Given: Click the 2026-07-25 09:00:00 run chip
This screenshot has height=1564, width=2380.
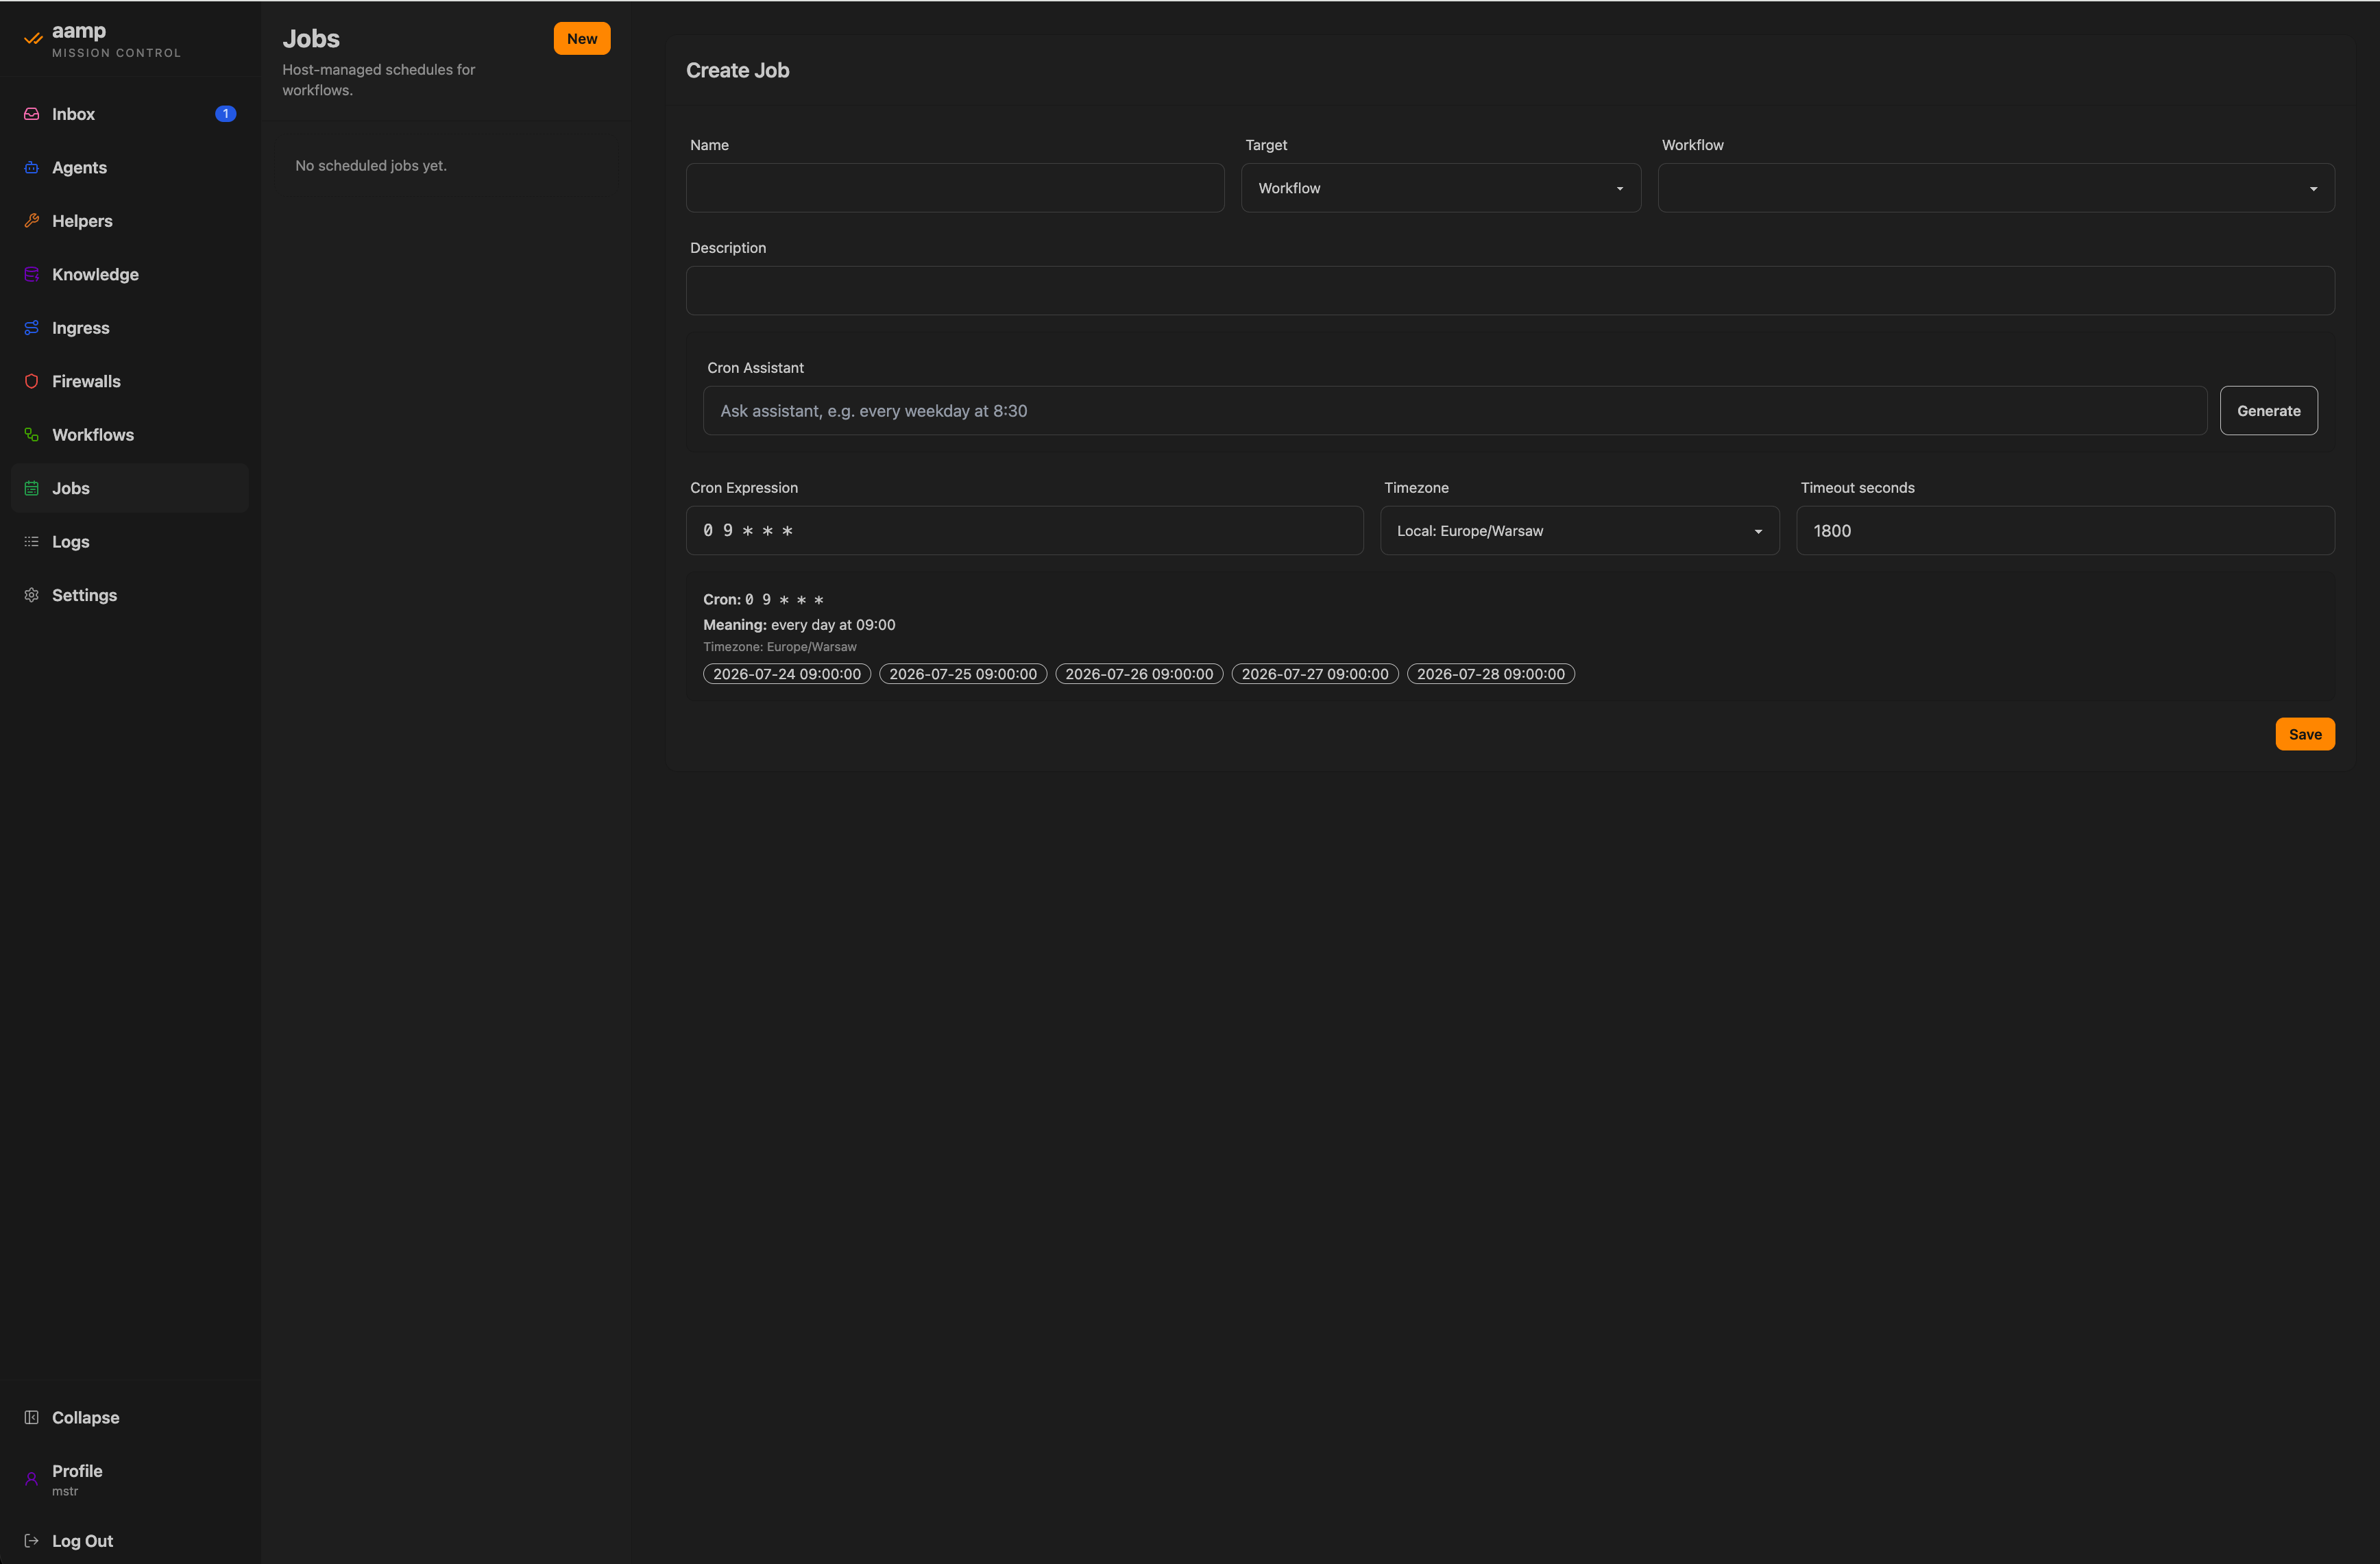Looking at the screenshot, I should click(x=963, y=674).
